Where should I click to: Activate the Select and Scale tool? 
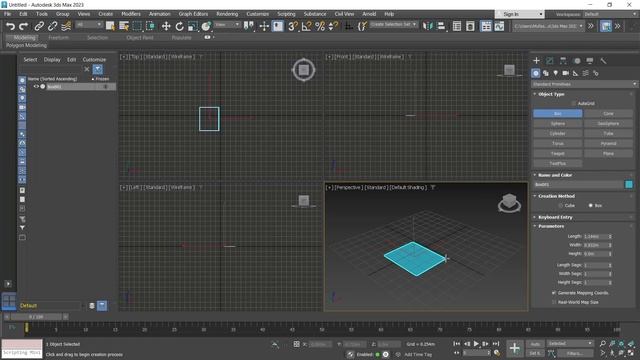[x=193, y=27]
